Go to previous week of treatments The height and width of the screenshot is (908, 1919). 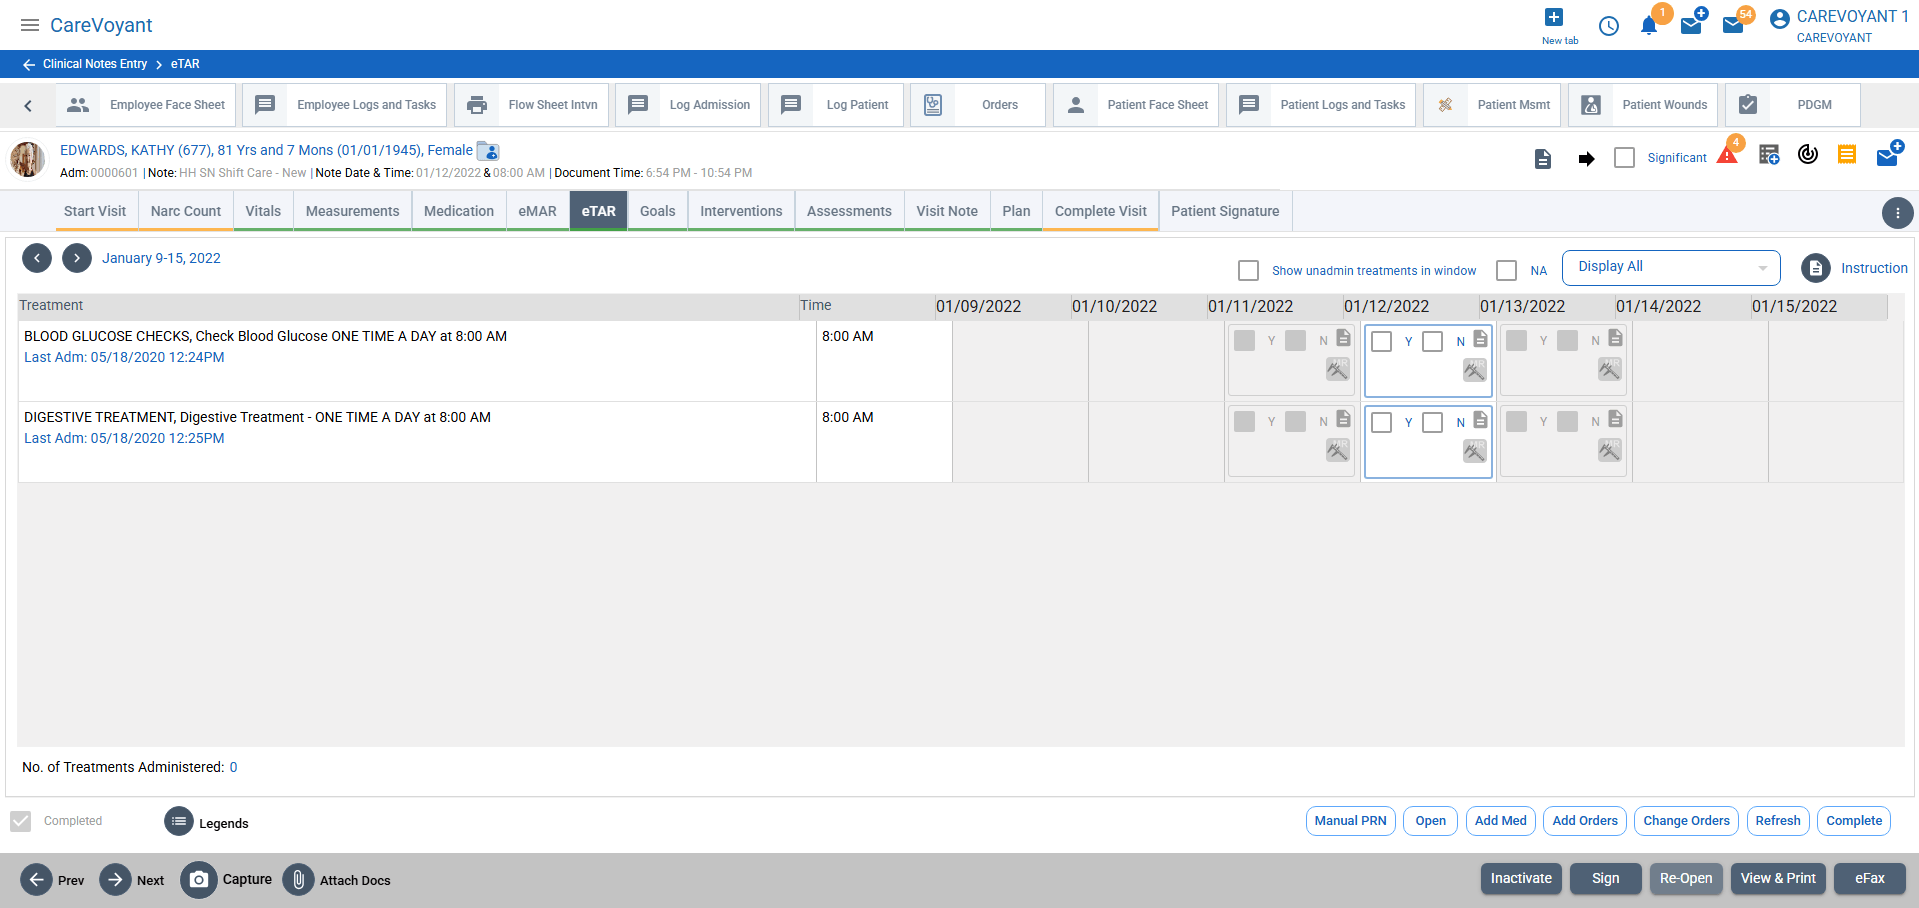[x=37, y=258]
